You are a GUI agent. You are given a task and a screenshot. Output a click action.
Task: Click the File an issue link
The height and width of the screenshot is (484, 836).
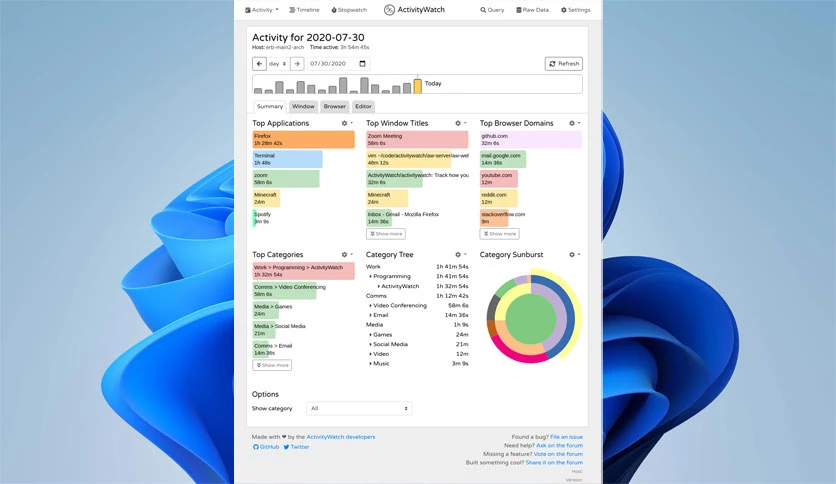click(x=566, y=437)
